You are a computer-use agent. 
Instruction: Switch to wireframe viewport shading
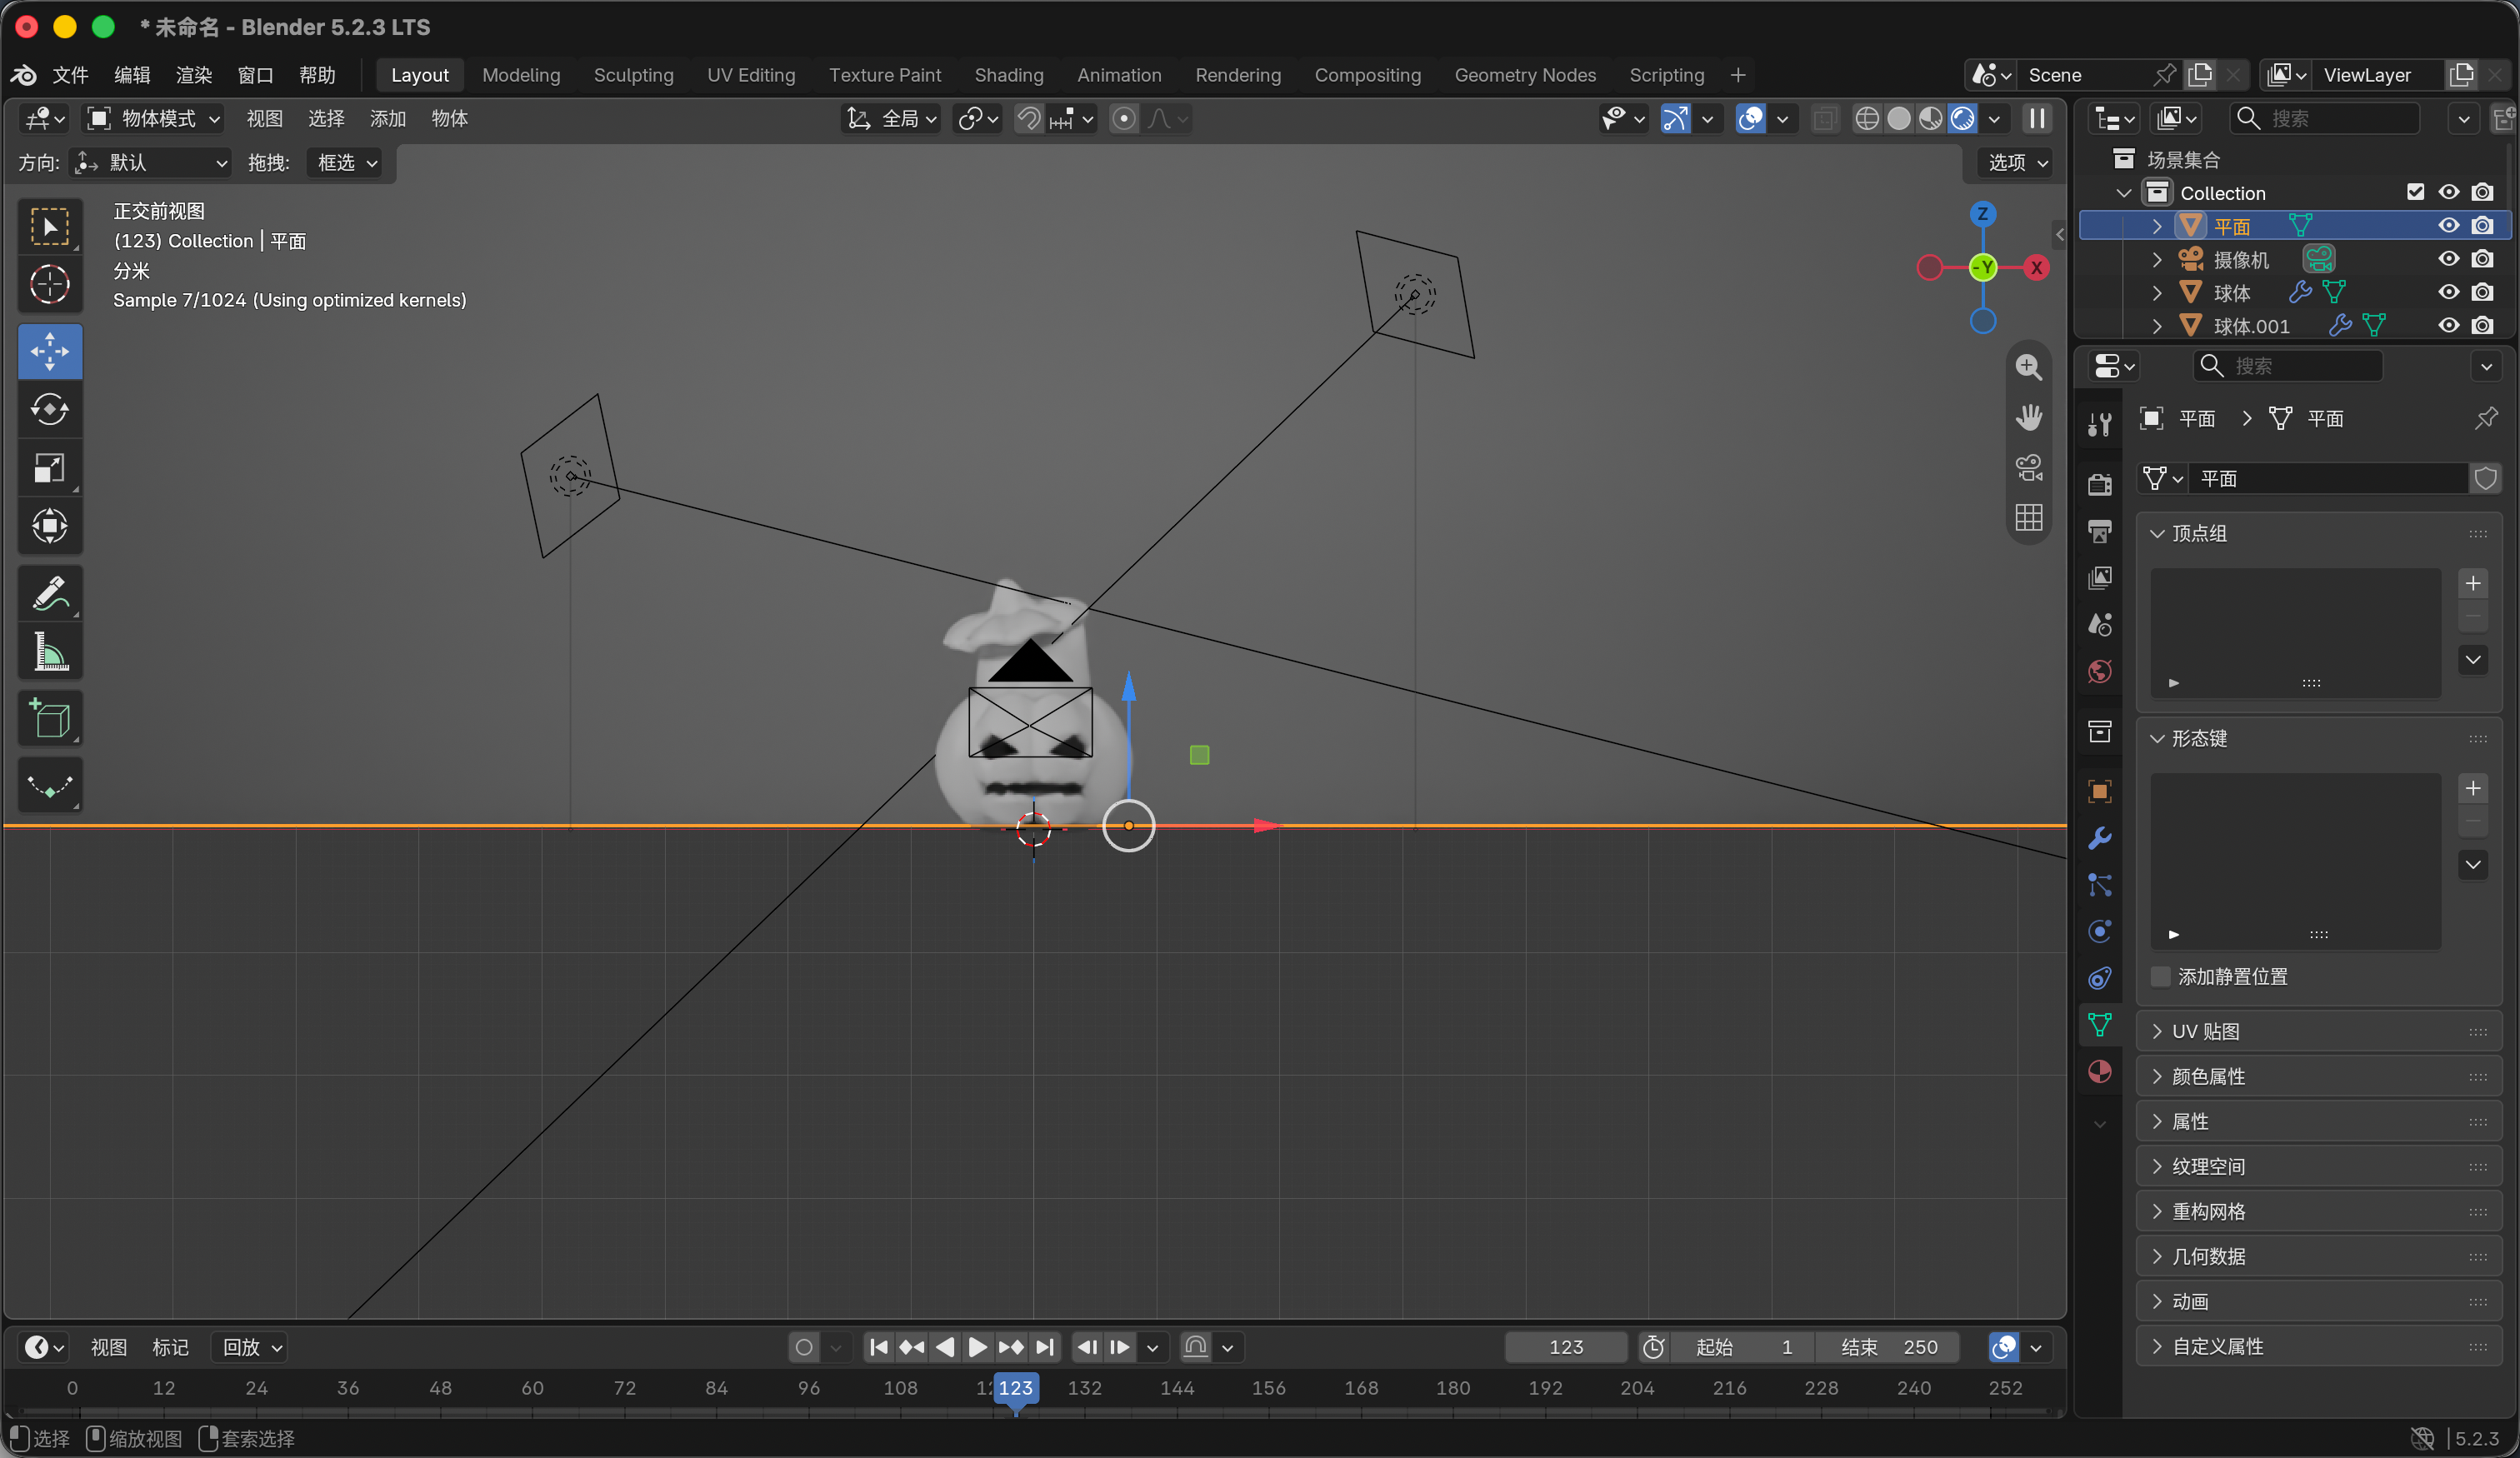(1866, 119)
